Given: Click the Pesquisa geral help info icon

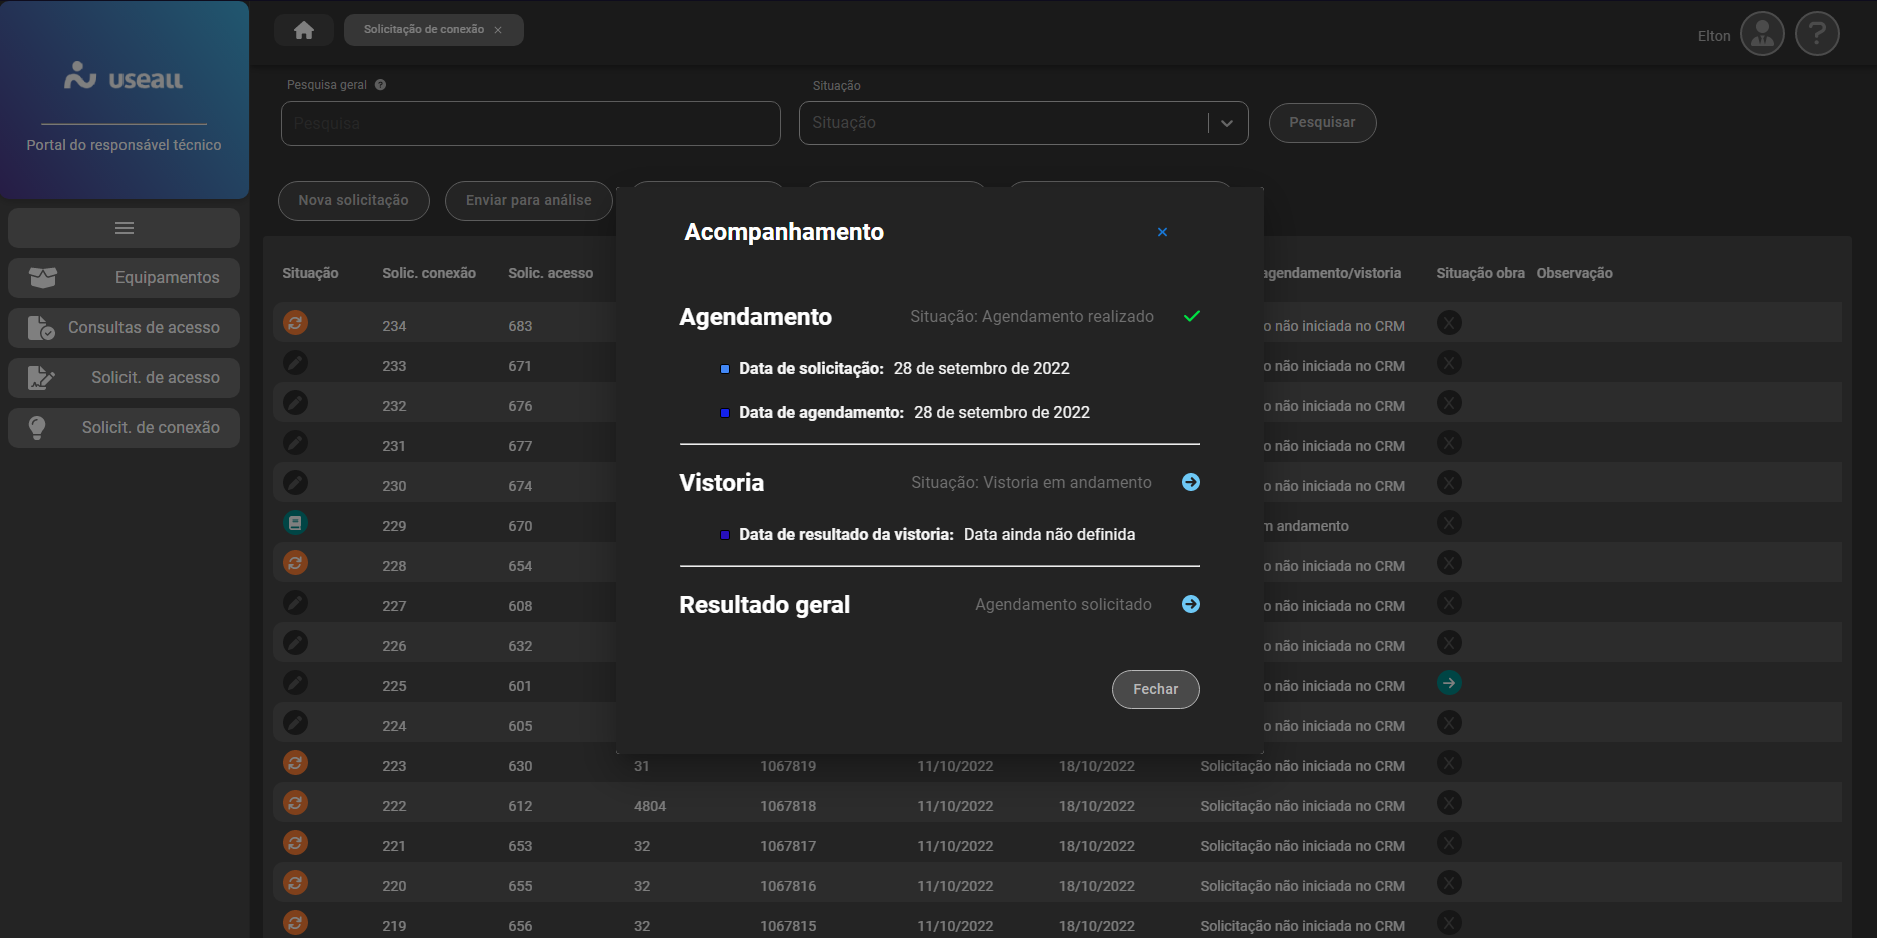Looking at the screenshot, I should pos(380,85).
